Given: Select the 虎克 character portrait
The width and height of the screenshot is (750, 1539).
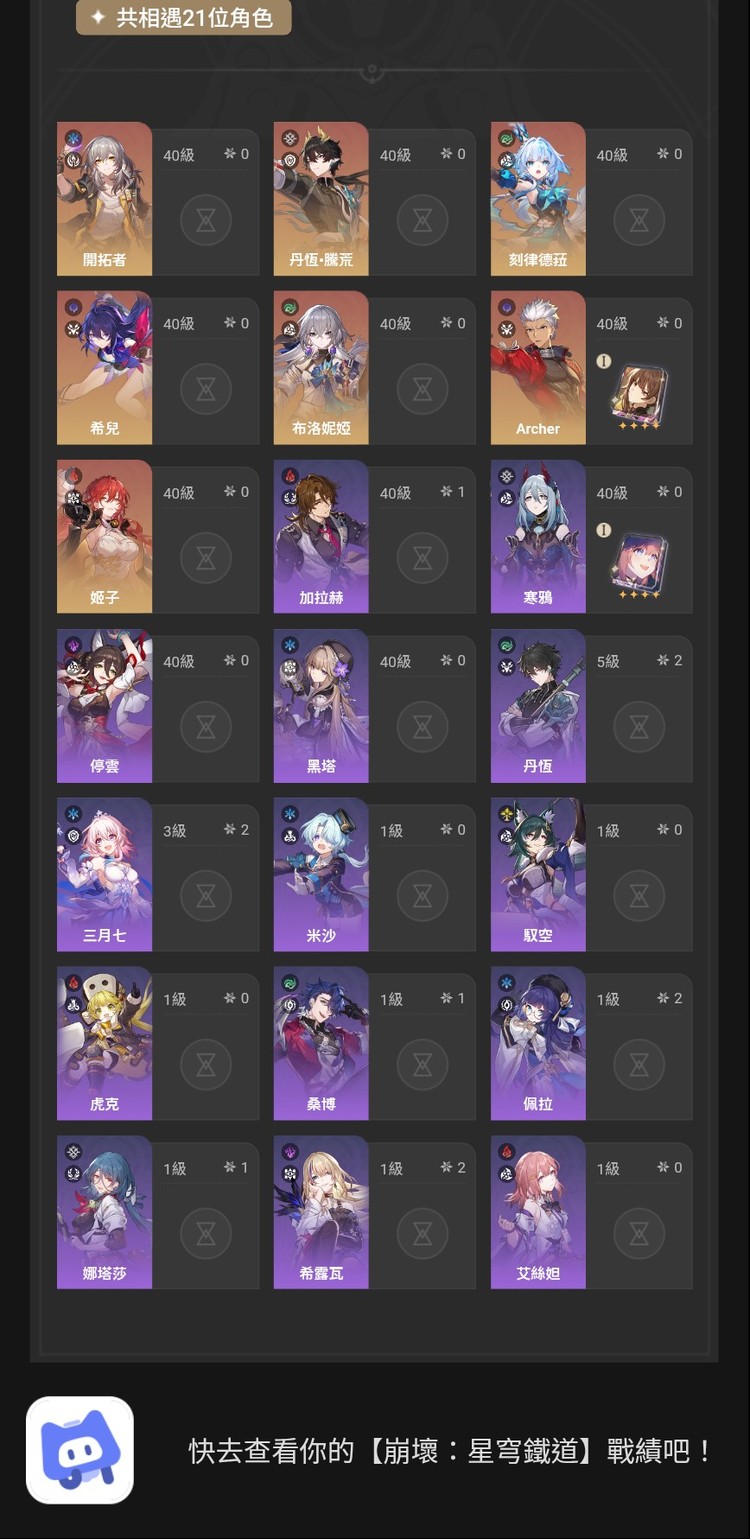Looking at the screenshot, I should 105,1043.
